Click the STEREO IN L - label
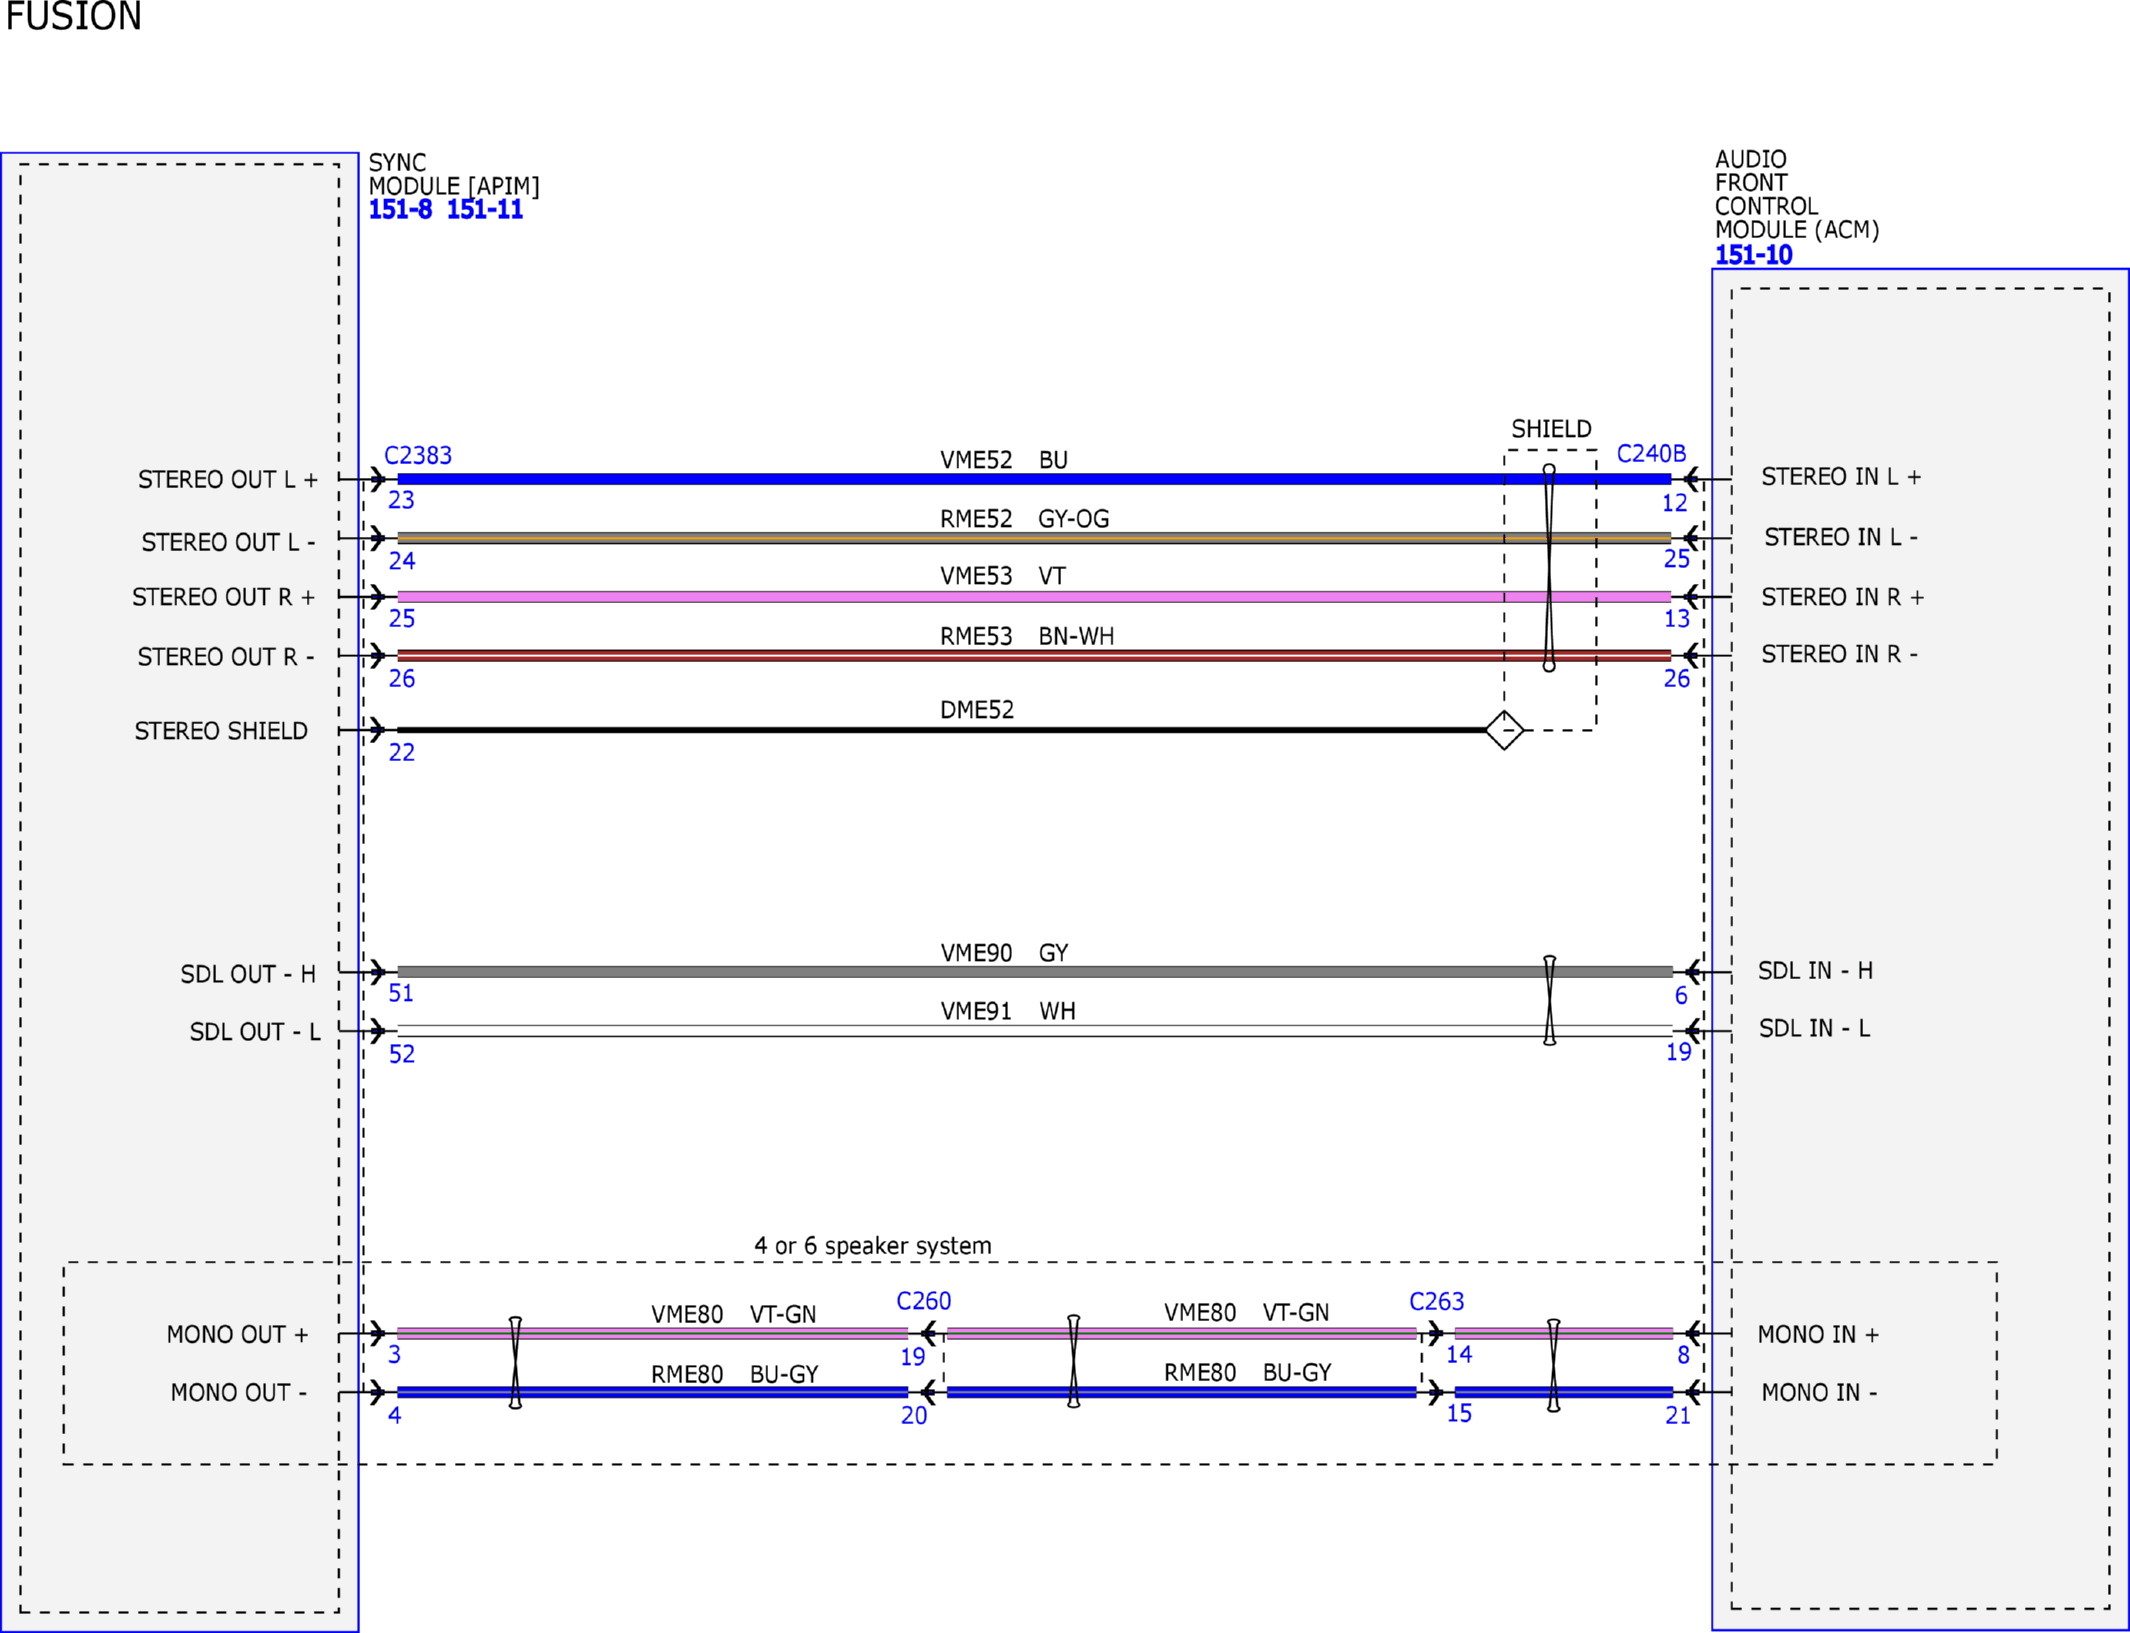The image size is (2130, 1633). [x=1841, y=537]
